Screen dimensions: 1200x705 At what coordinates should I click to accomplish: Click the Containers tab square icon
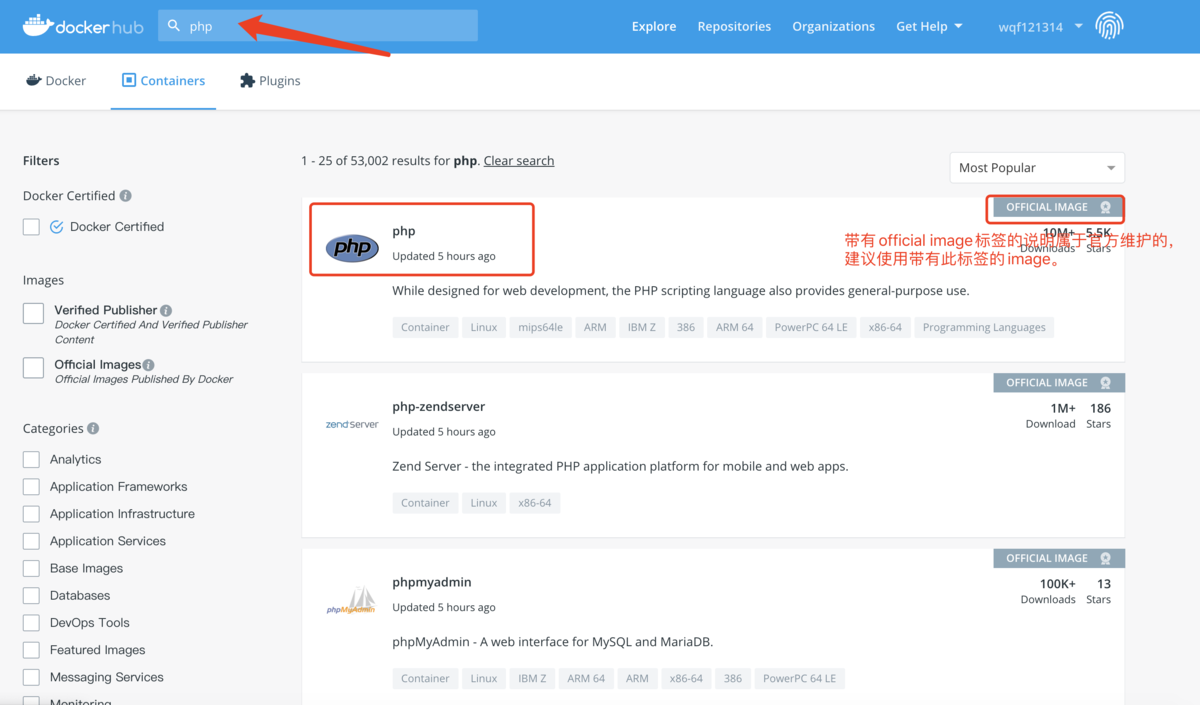click(x=128, y=80)
